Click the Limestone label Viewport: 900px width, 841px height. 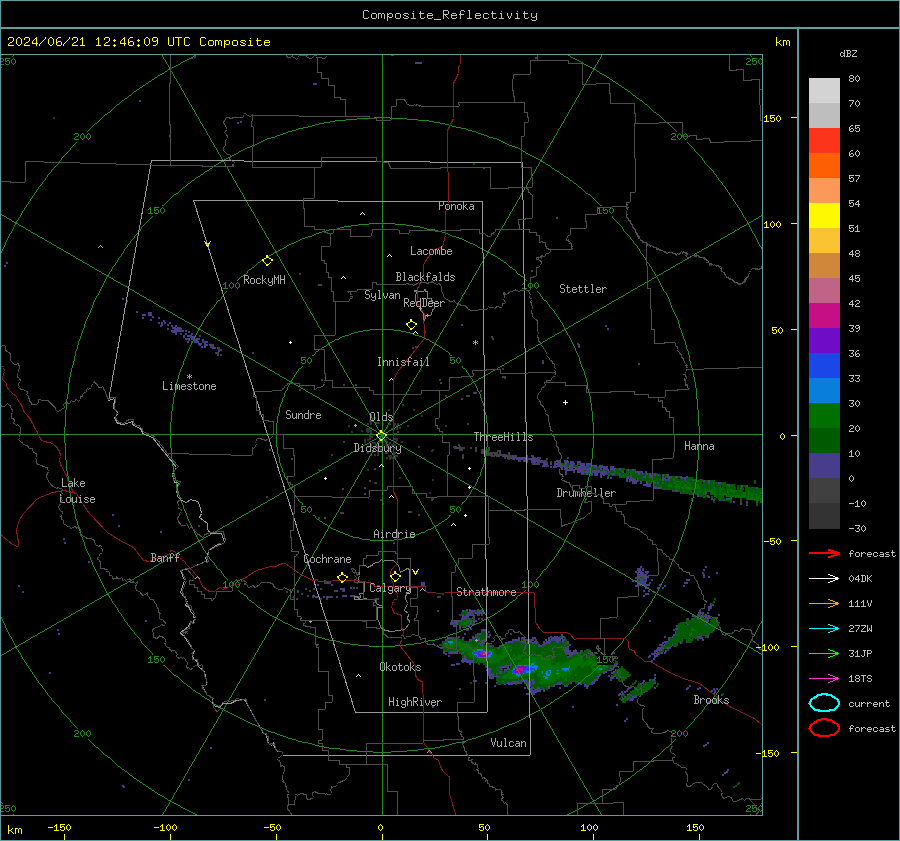coord(189,386)
